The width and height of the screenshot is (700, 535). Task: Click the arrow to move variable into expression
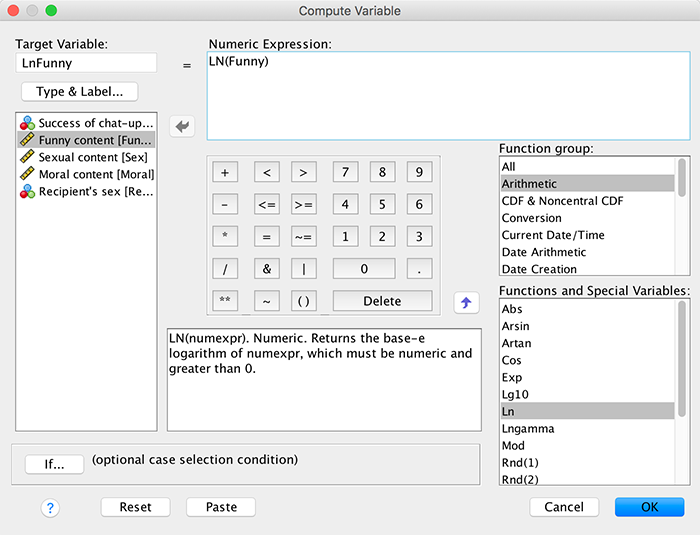(183, 126)
